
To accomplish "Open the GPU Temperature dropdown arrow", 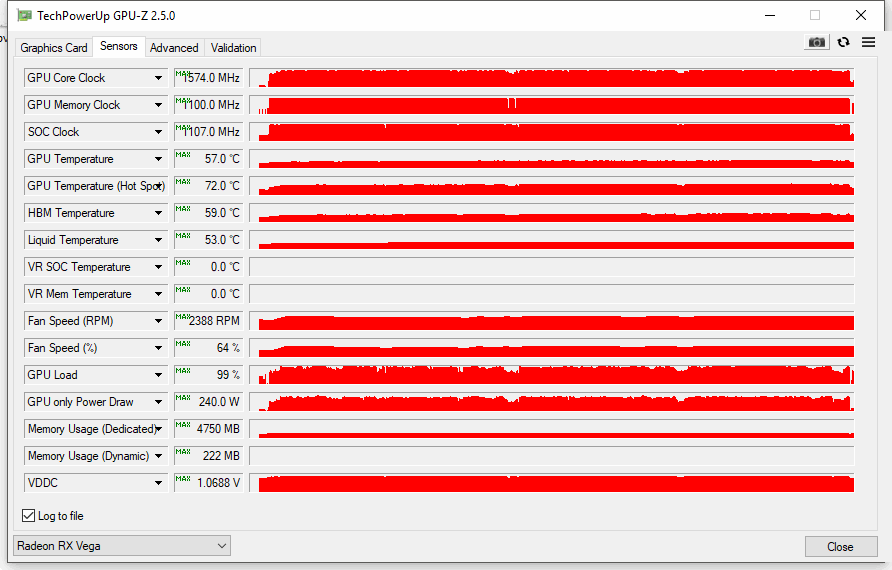I will pos(158,159).
